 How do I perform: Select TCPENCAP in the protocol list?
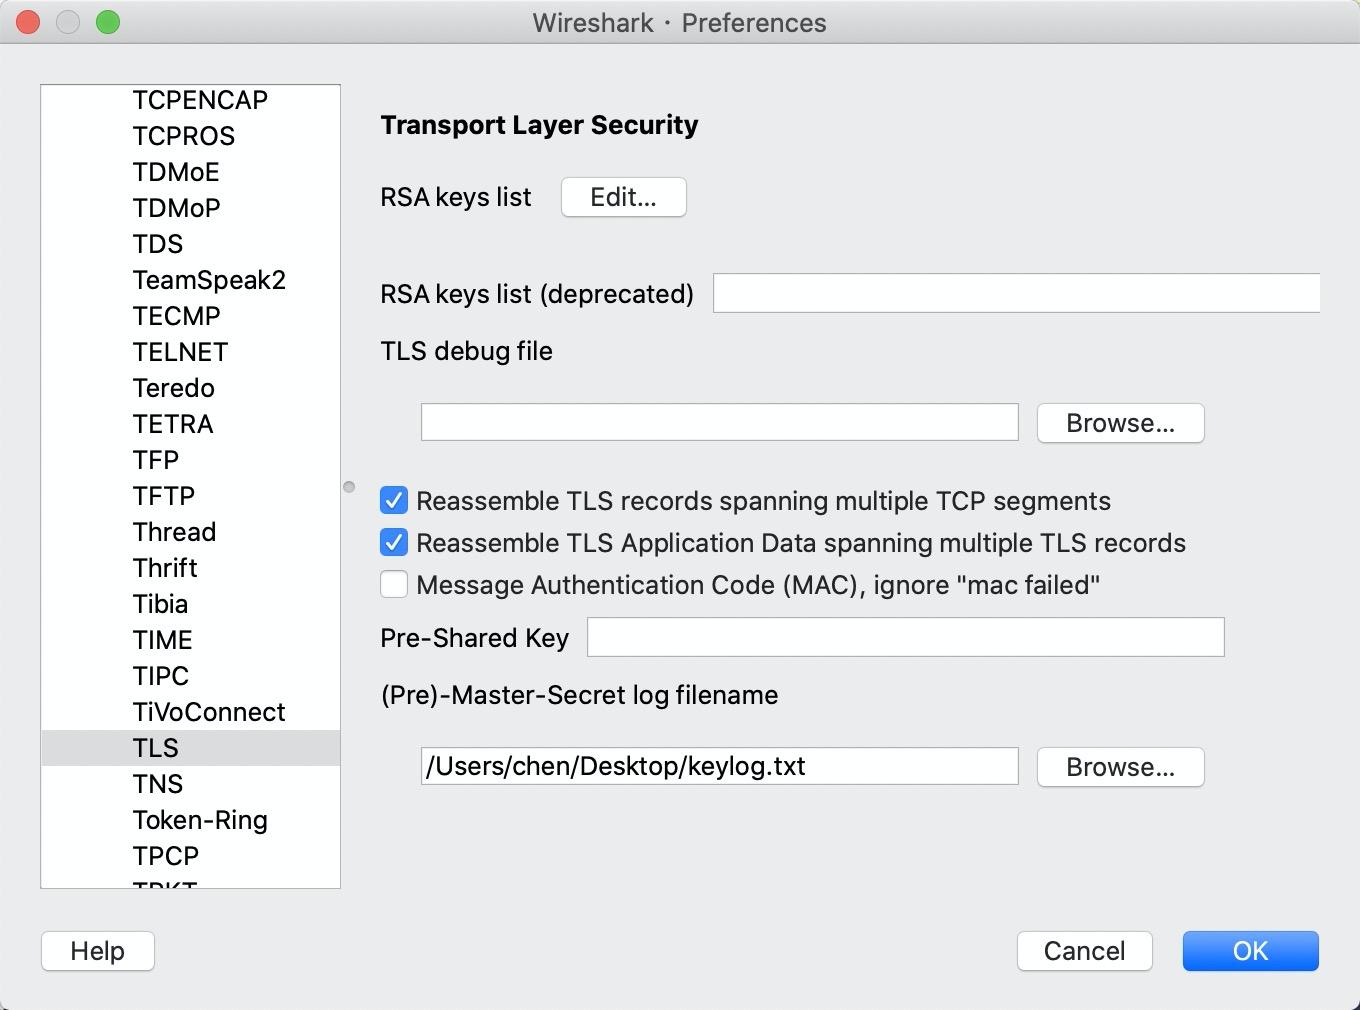190,100
